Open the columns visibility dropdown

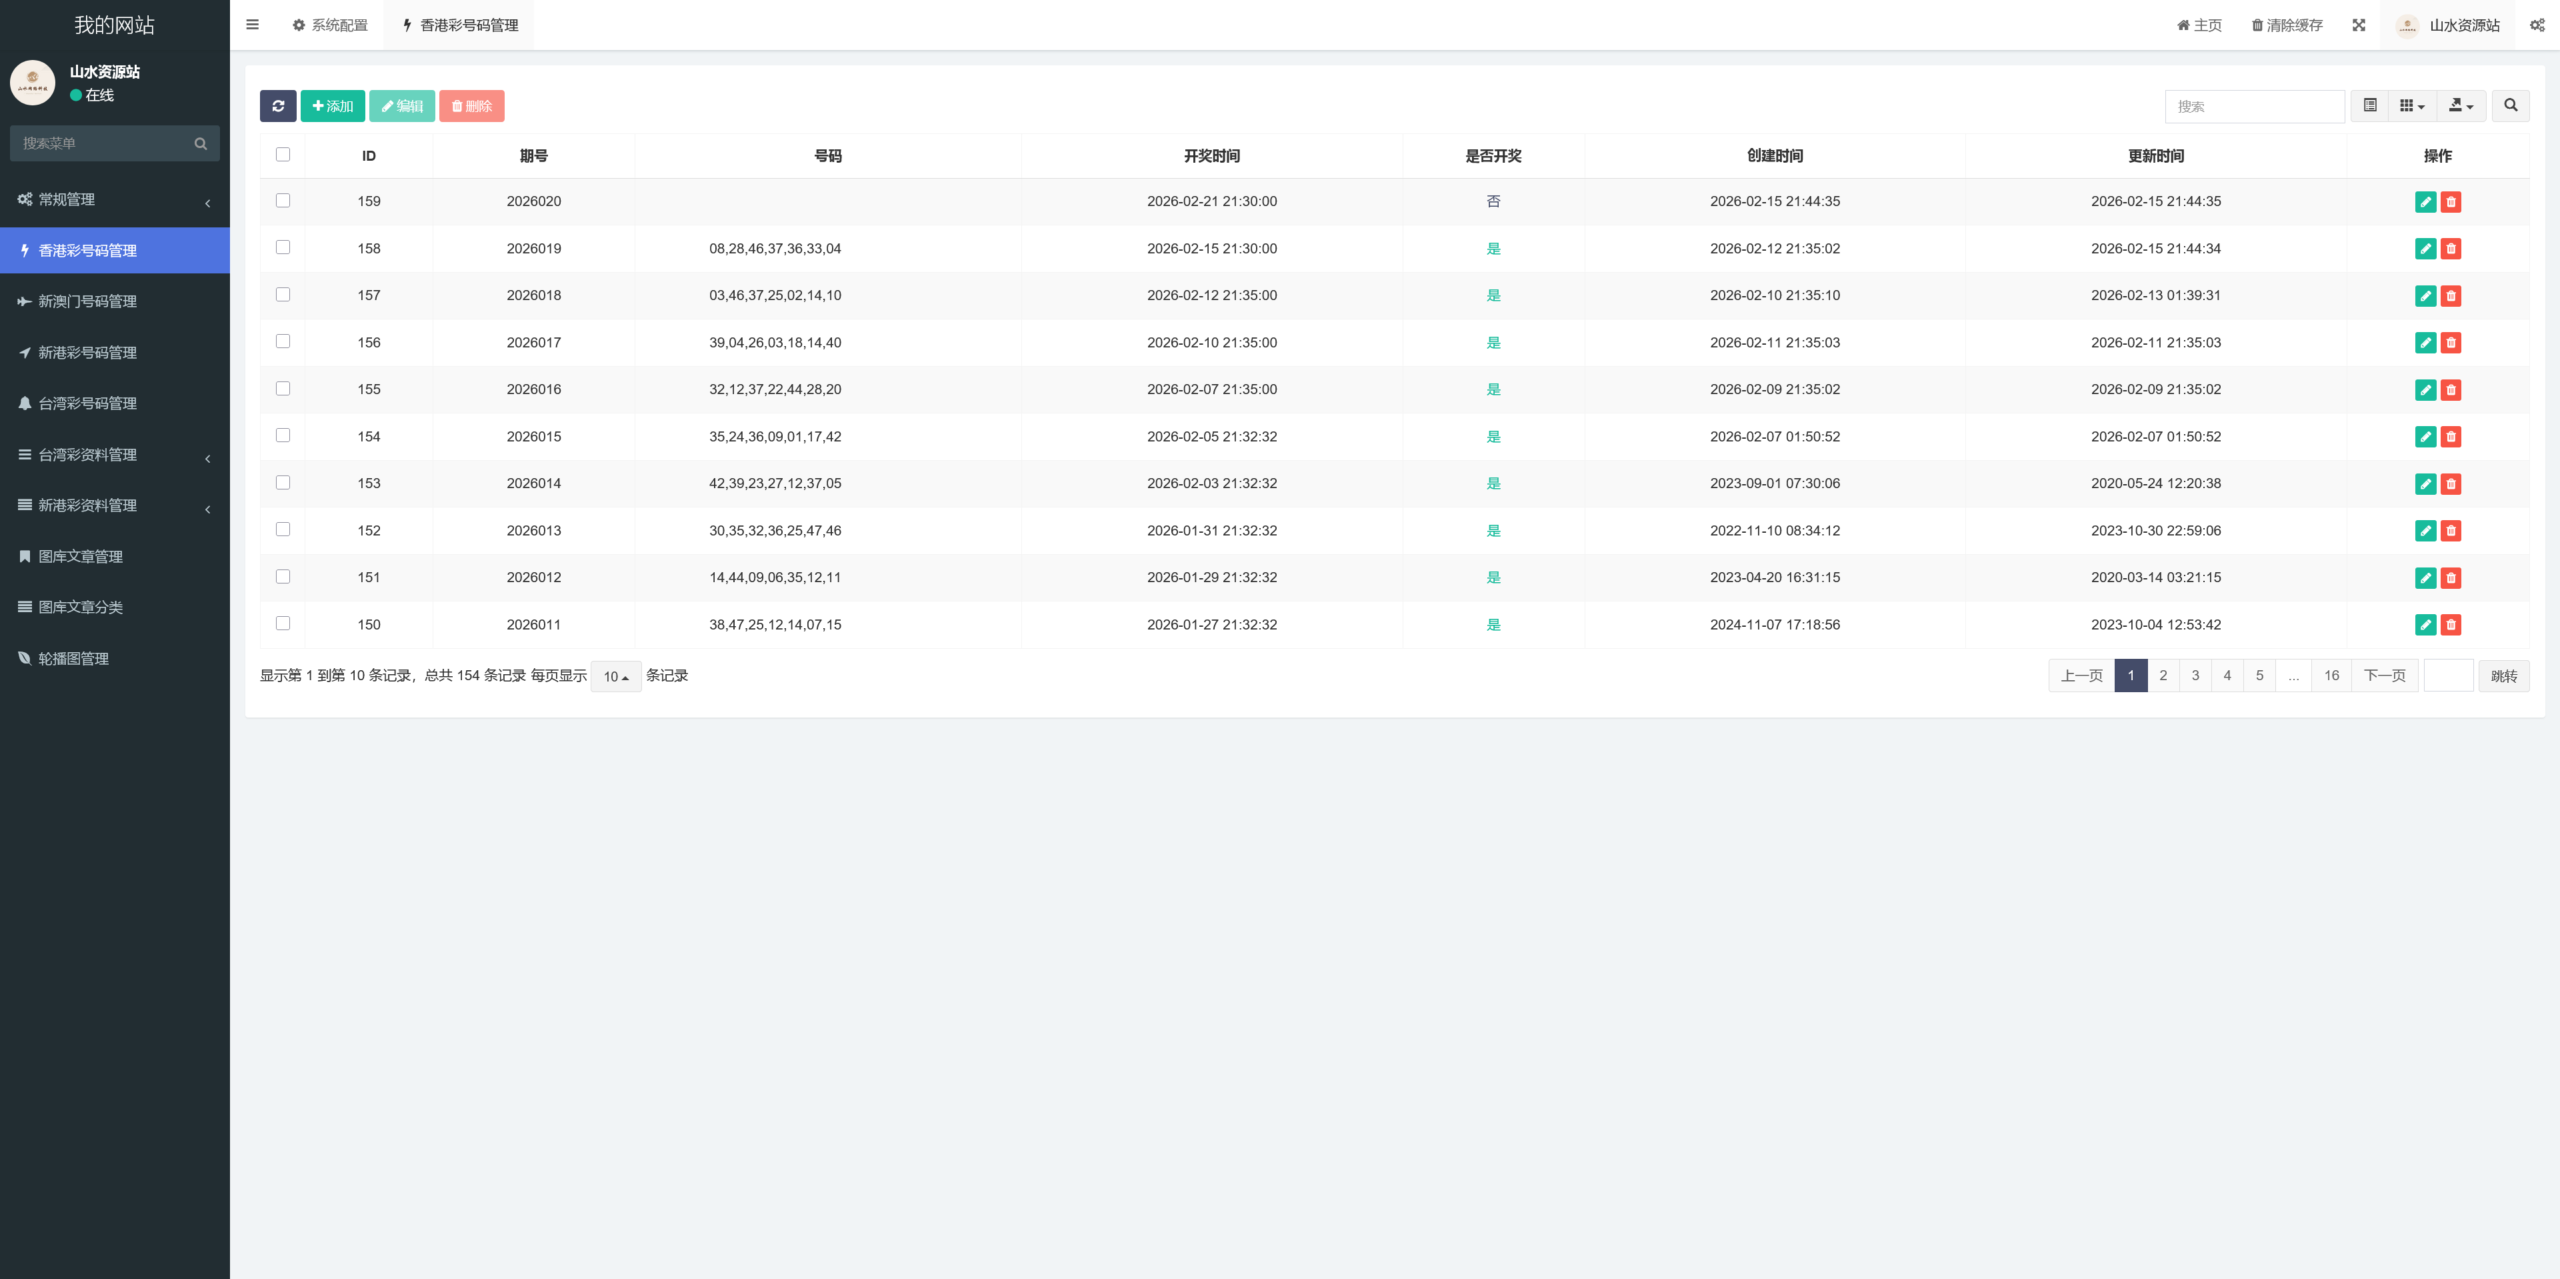coord(2412,106)
